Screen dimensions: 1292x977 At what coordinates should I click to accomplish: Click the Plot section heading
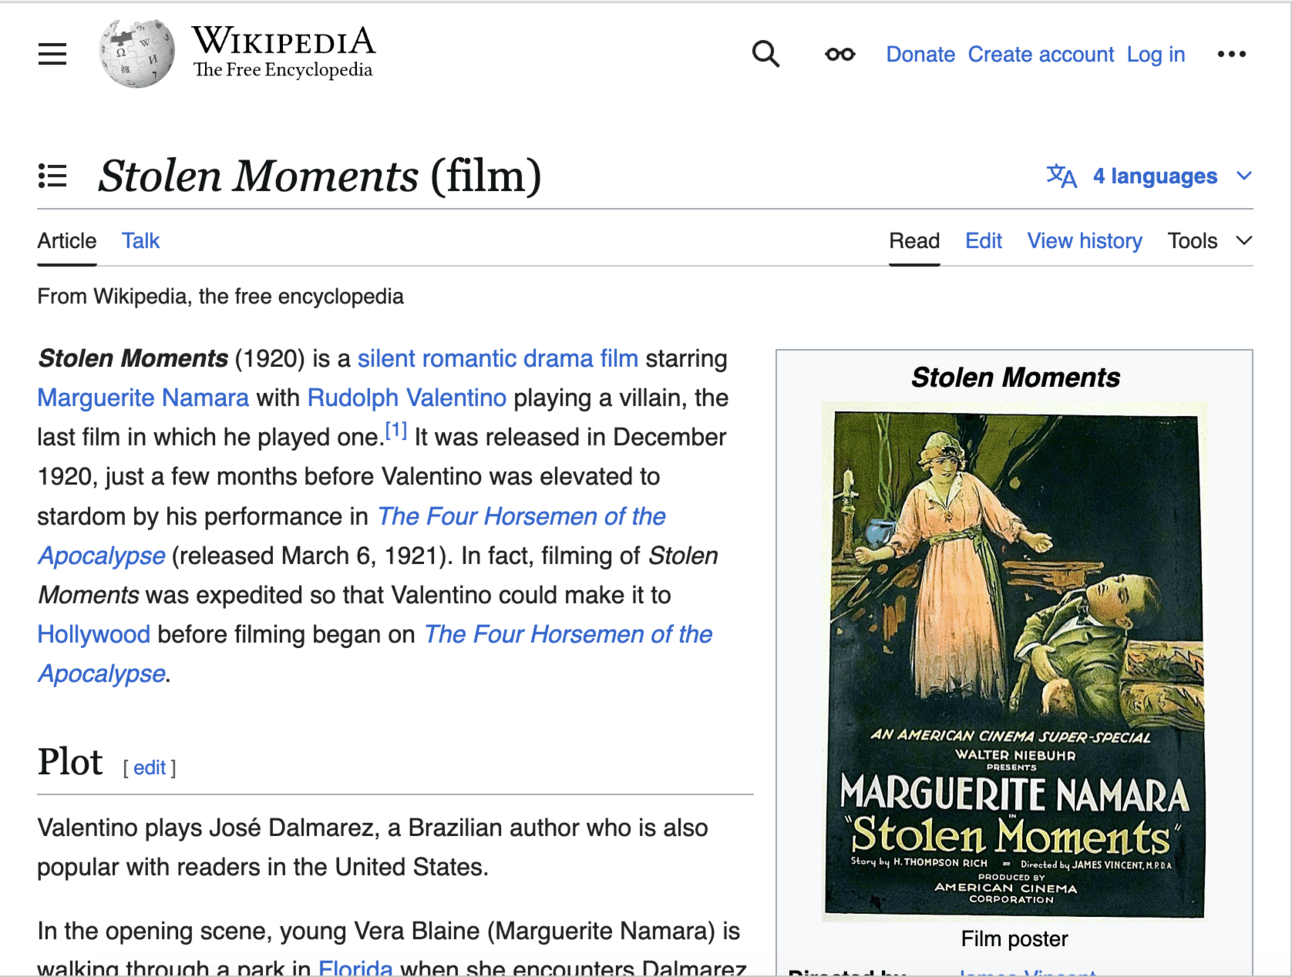coord(70,762)
